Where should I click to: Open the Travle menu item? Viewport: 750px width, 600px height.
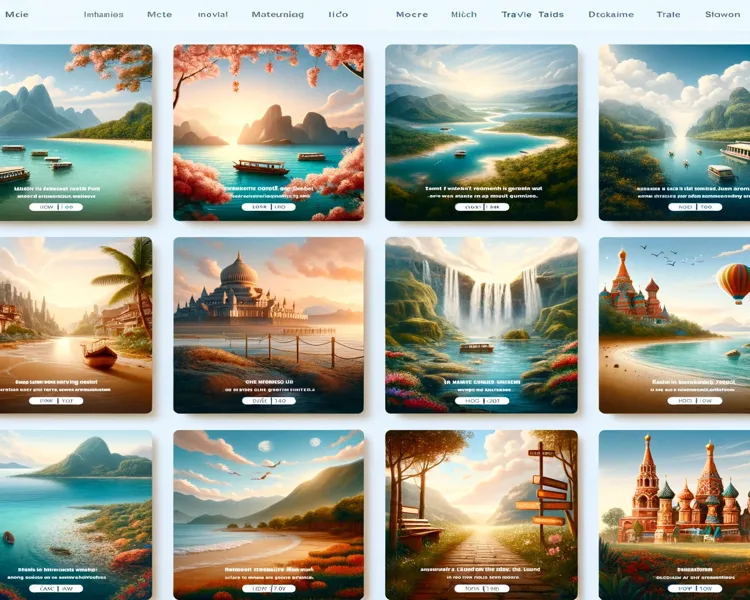click(x=516, y=15)
